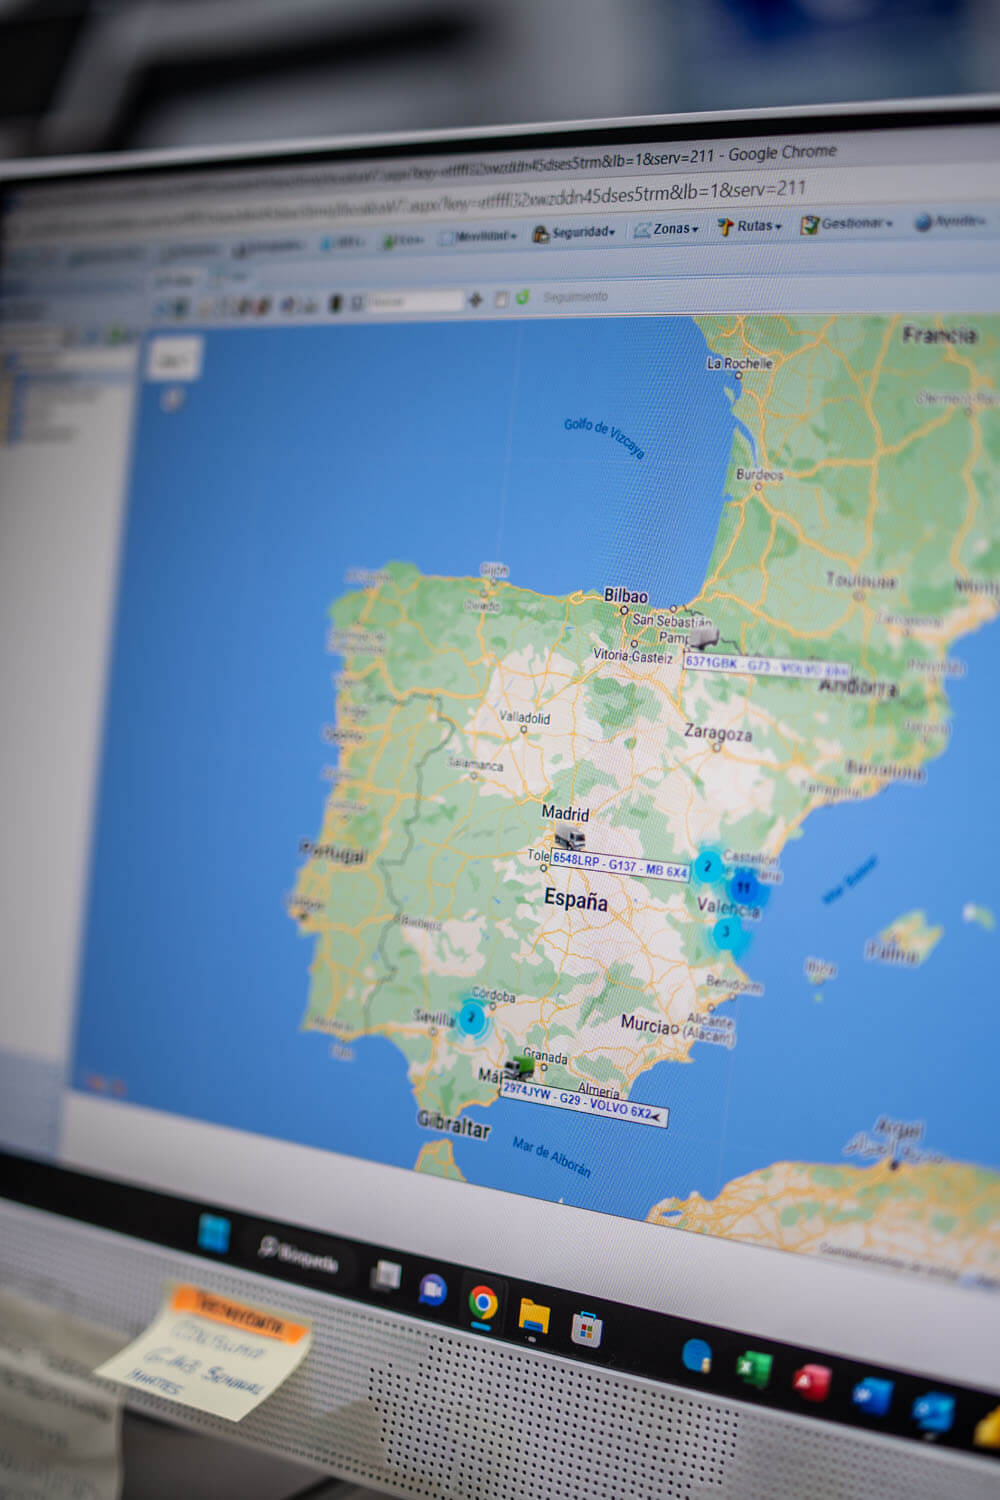
Task: Open the Ayuda menu in the toolbar
Action: click(x=950, y=222)
